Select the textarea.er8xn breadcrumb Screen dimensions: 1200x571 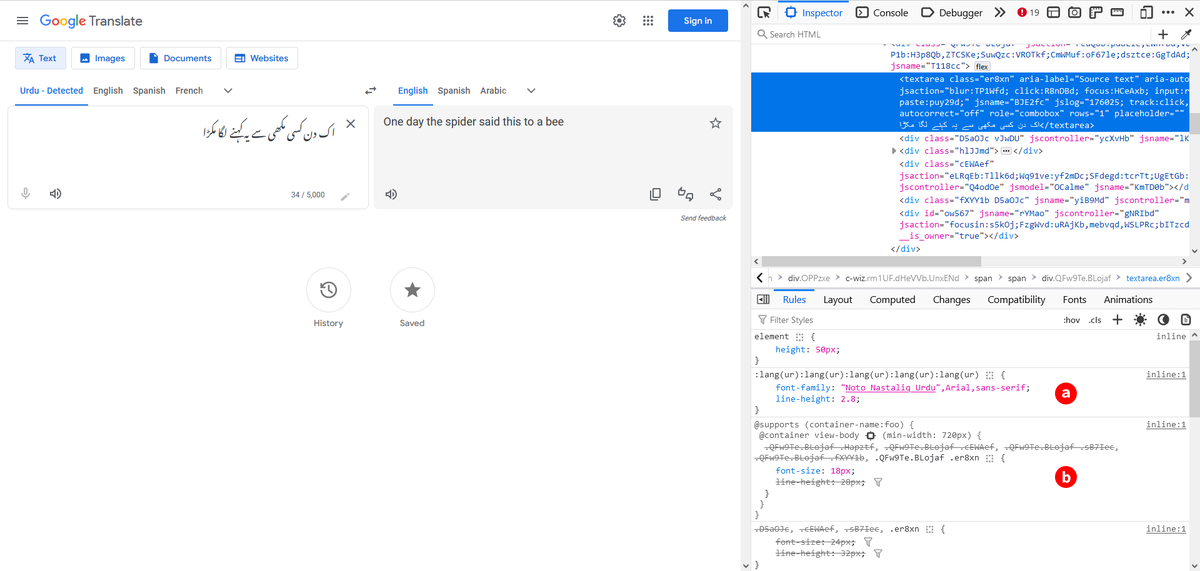click(x=1152, y=278)
